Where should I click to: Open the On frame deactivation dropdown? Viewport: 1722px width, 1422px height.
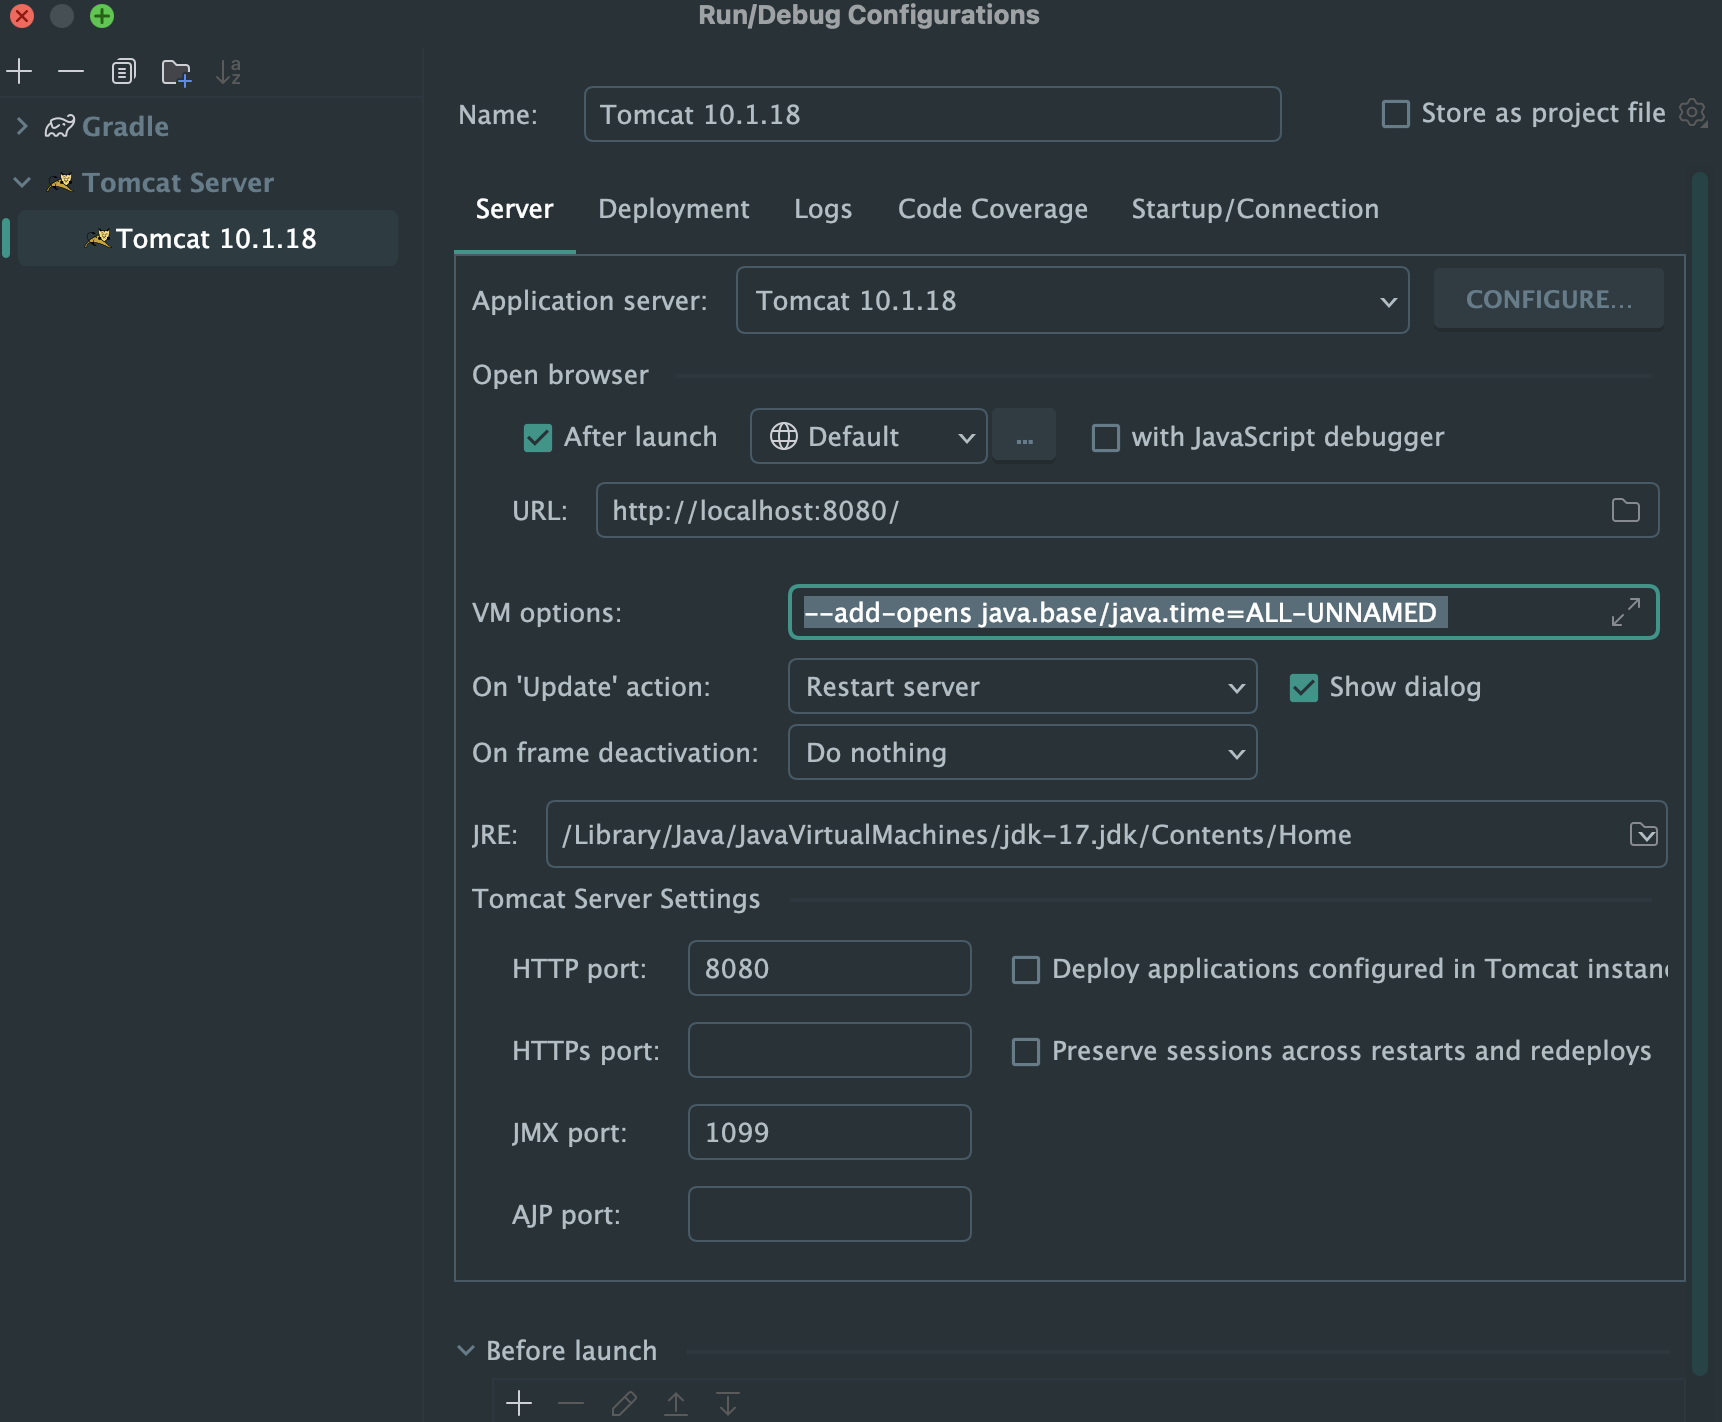pos(1022,752)
